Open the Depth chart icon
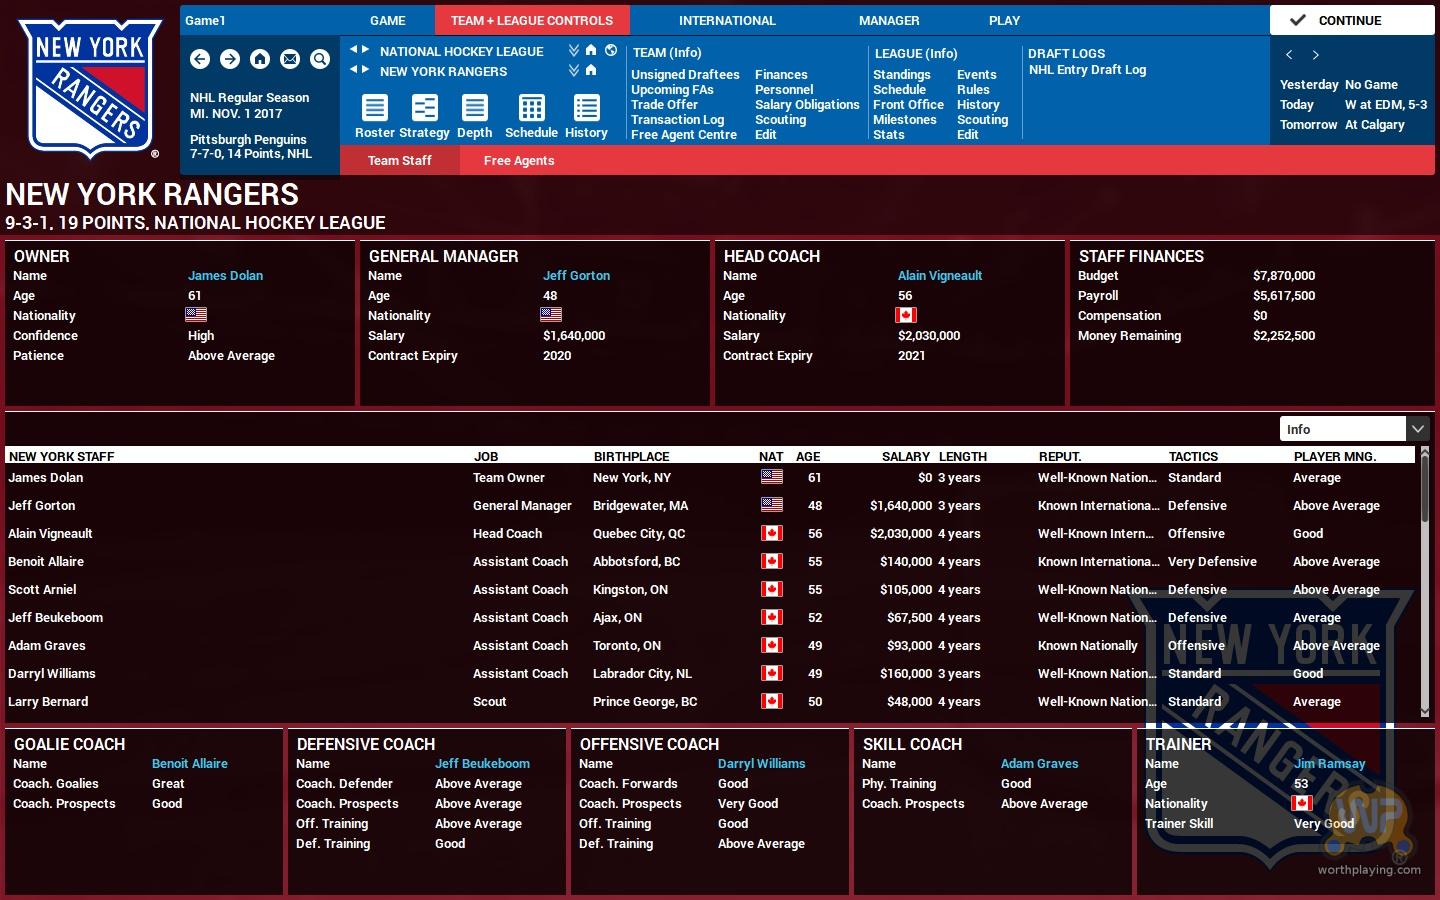 pos(475,108)
